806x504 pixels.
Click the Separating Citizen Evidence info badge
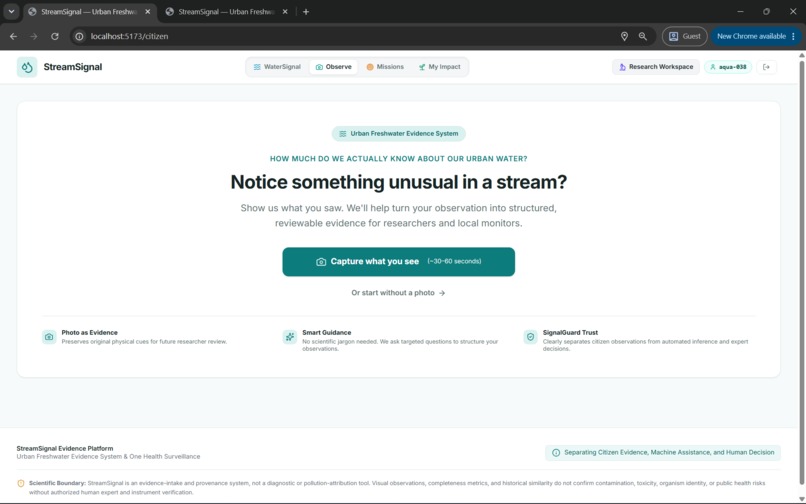(x=663, y=453)
